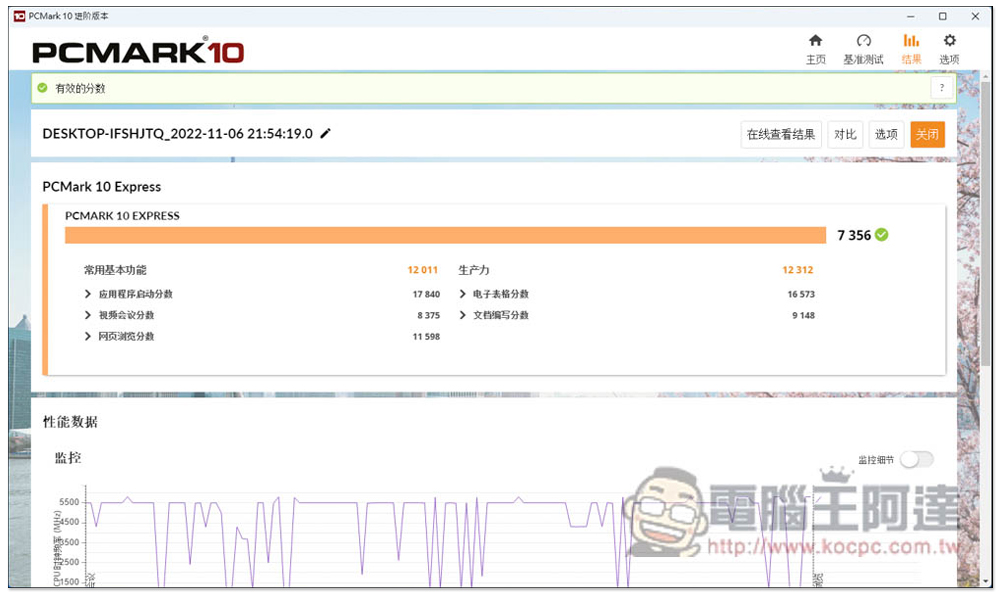Screen dimensions: 1000x595
Task: Click the Essentials (常用基本功能) score 12 011
Action: [x=422, y=270]
